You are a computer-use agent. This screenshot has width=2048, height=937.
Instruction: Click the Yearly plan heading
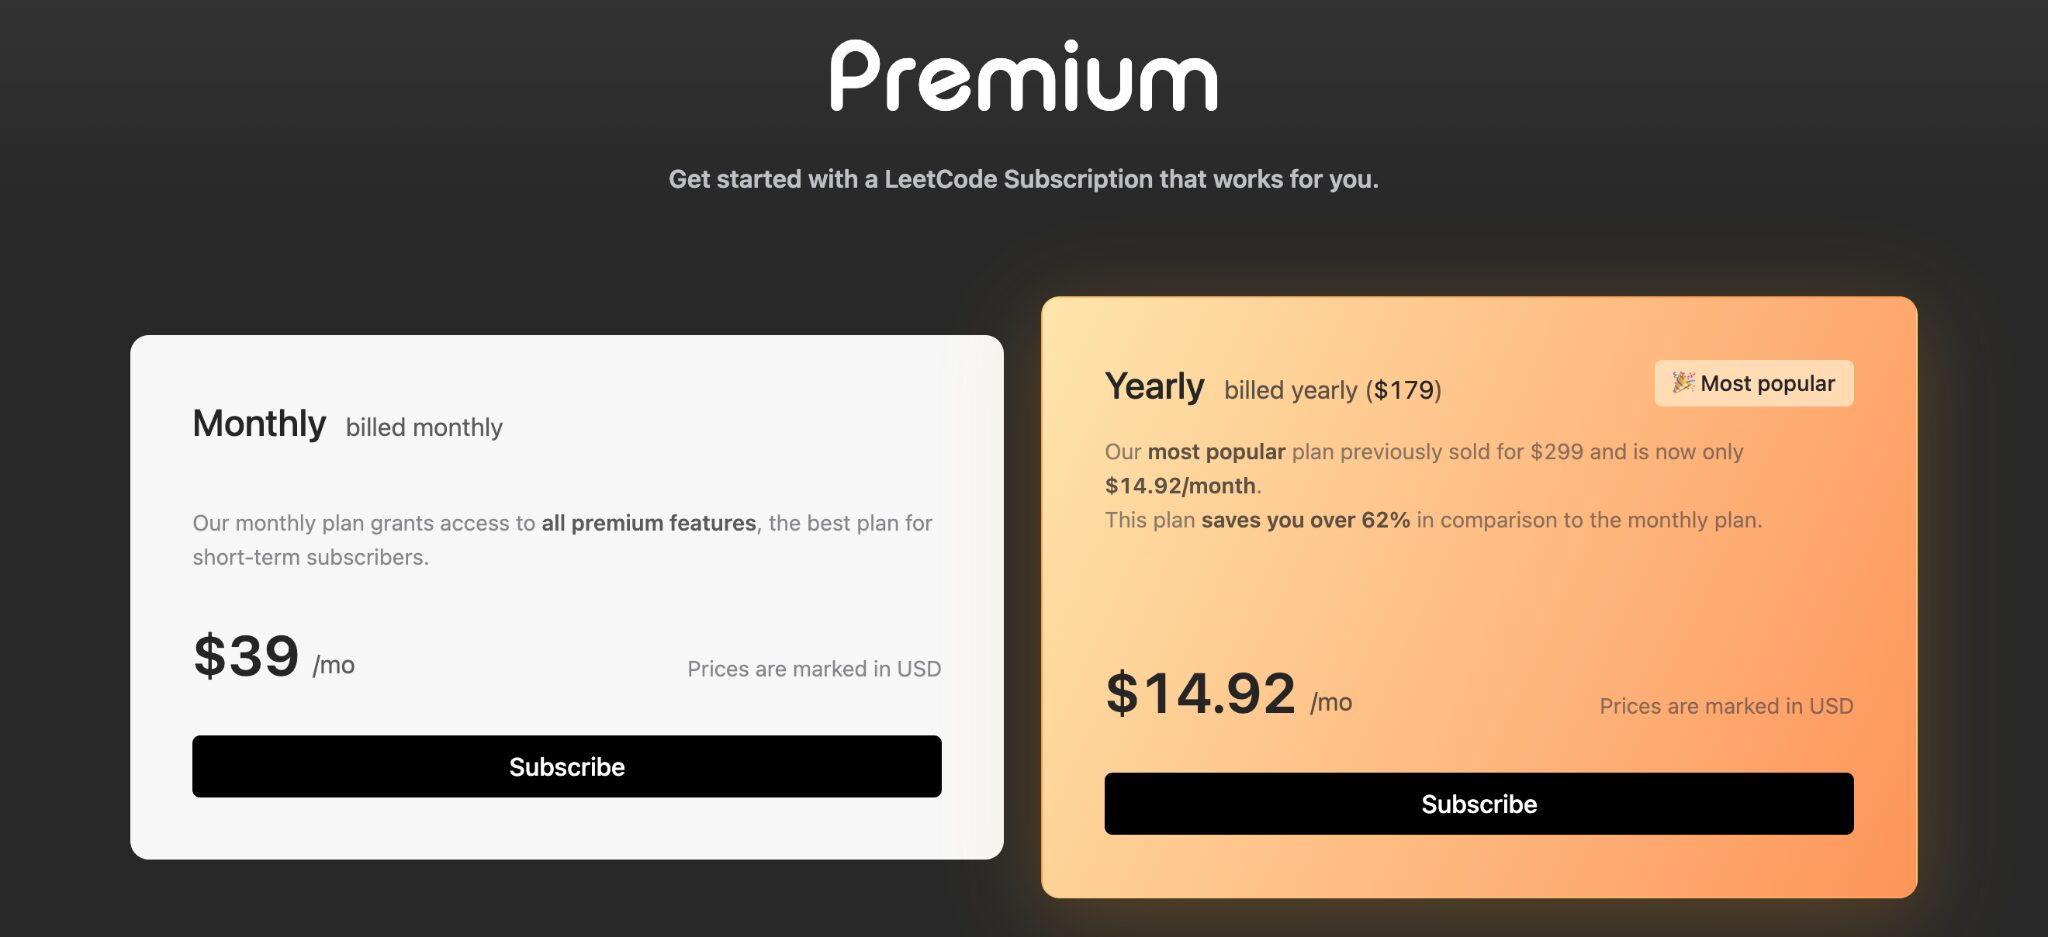[x=1155, y=386]
